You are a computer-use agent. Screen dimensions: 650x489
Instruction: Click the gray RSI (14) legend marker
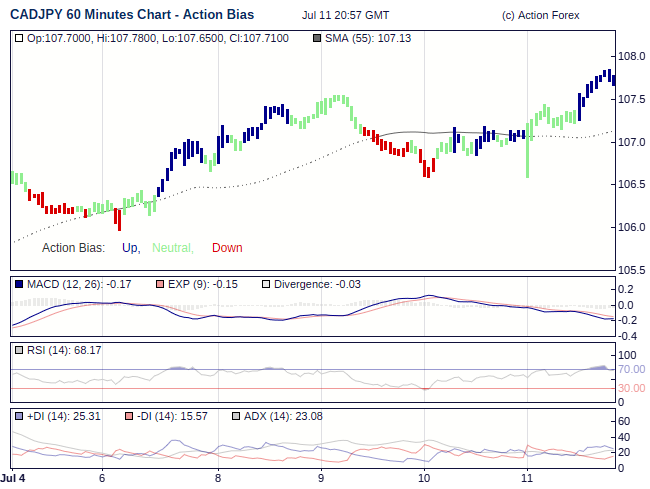tap(20, 350)
